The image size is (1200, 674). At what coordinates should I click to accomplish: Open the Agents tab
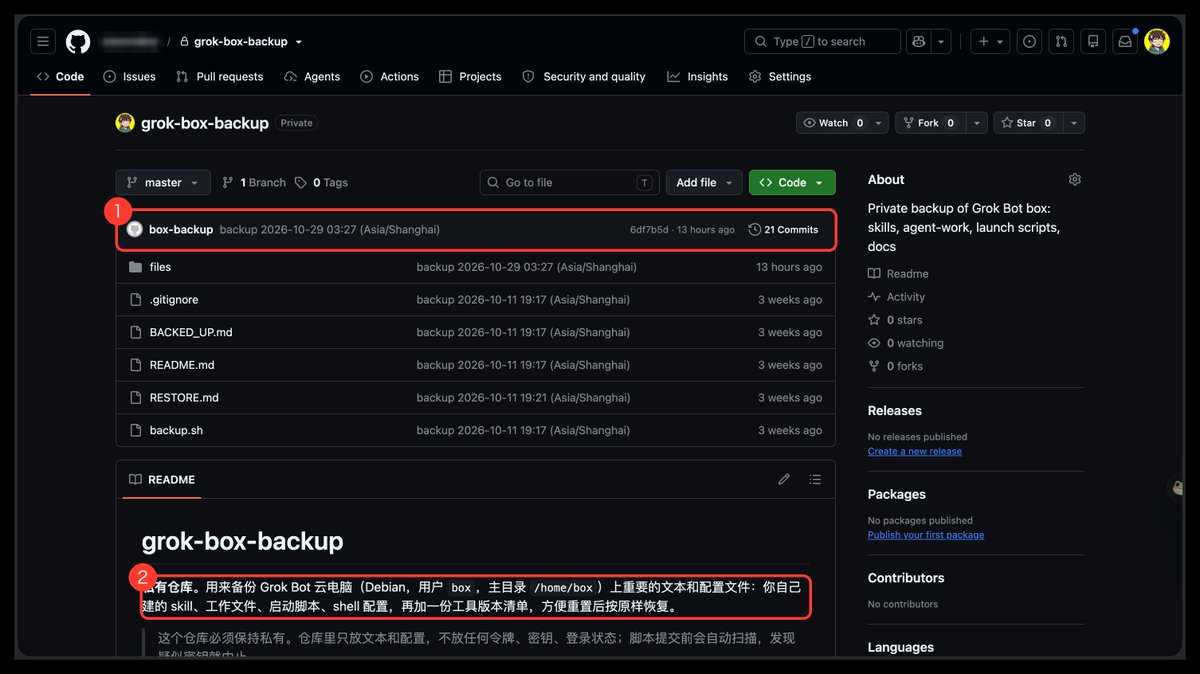click(x=312, y=77)
